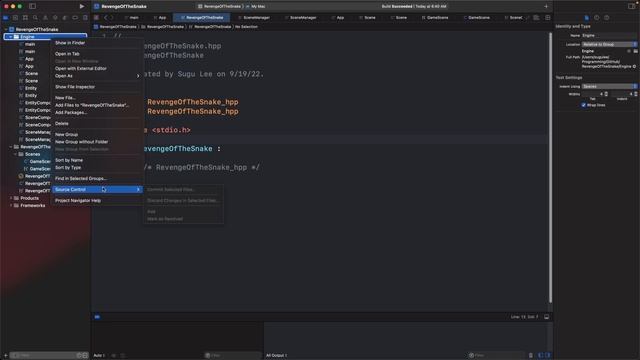Viewport: 640px width, 360px height.
Task: Toggle the inspectors panel button
Action: (632, 6)
